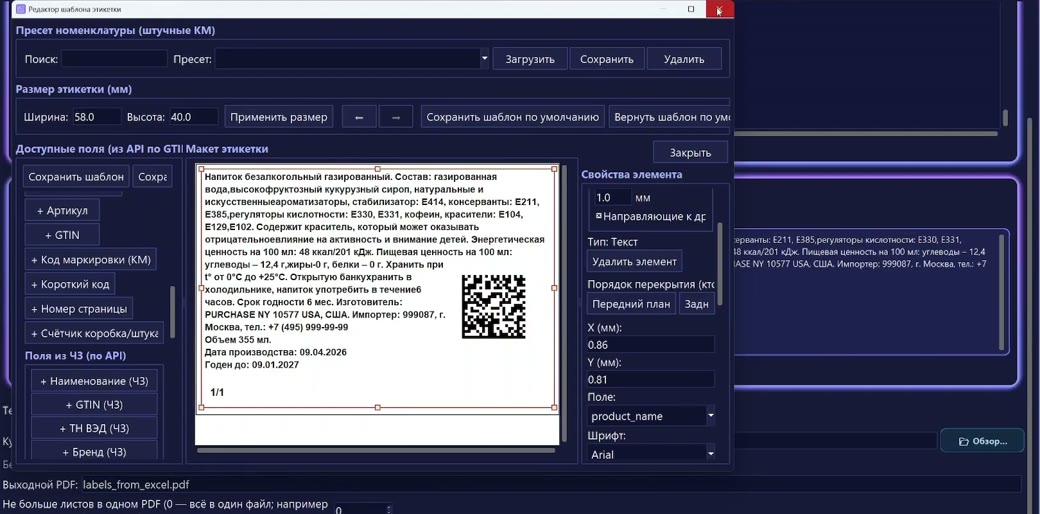Image resolution: width=1040 pixels, height=514 pixels.
Task: Click the element properties panel scrollbar
Action: tap(721, 263)
